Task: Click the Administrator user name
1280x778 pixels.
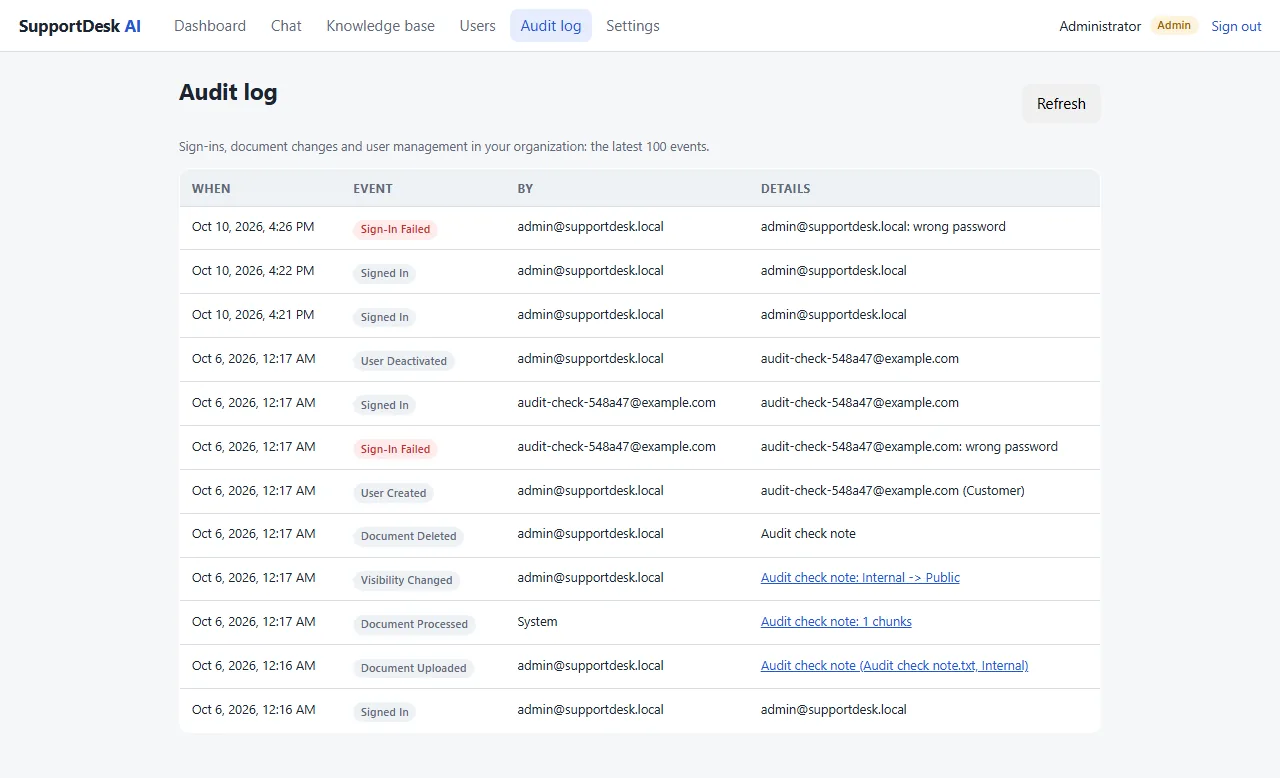Action: 1100,27
